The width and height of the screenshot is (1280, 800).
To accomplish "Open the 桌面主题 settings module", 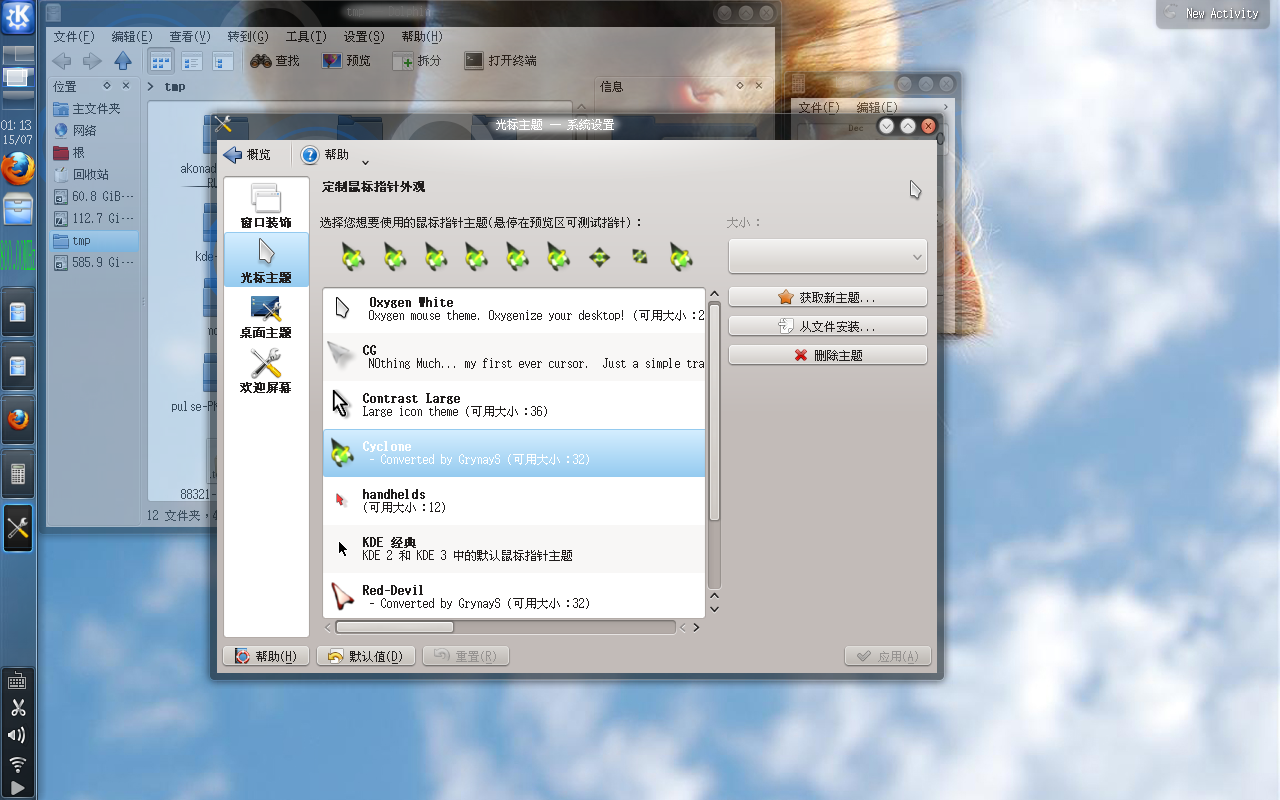I will coord(266,316).
